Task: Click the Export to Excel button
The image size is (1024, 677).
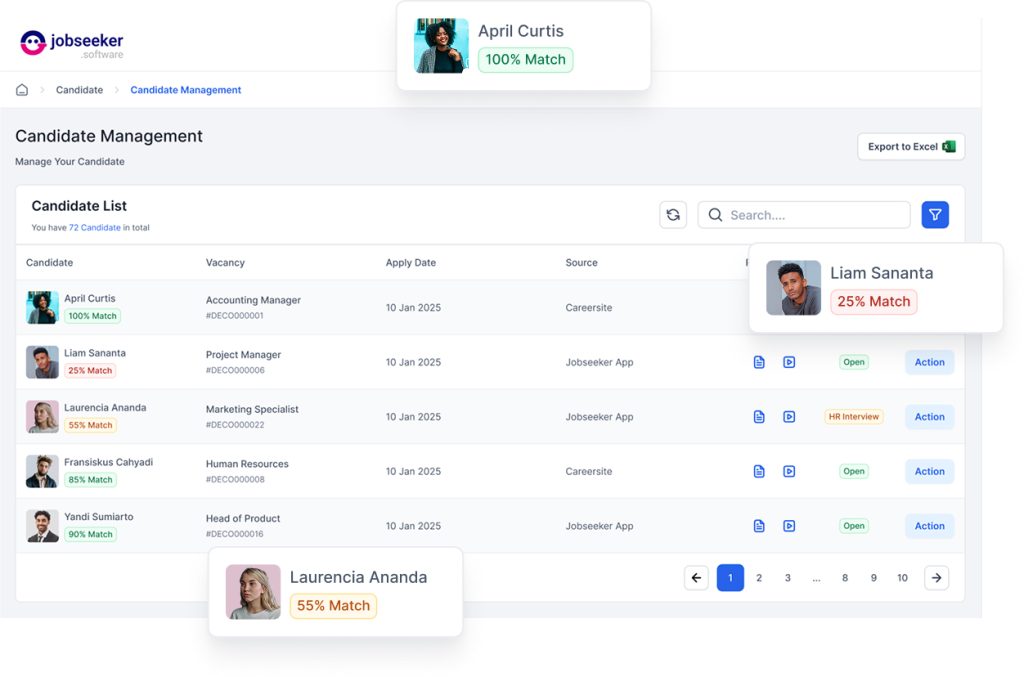Action: tap(911, 147)
